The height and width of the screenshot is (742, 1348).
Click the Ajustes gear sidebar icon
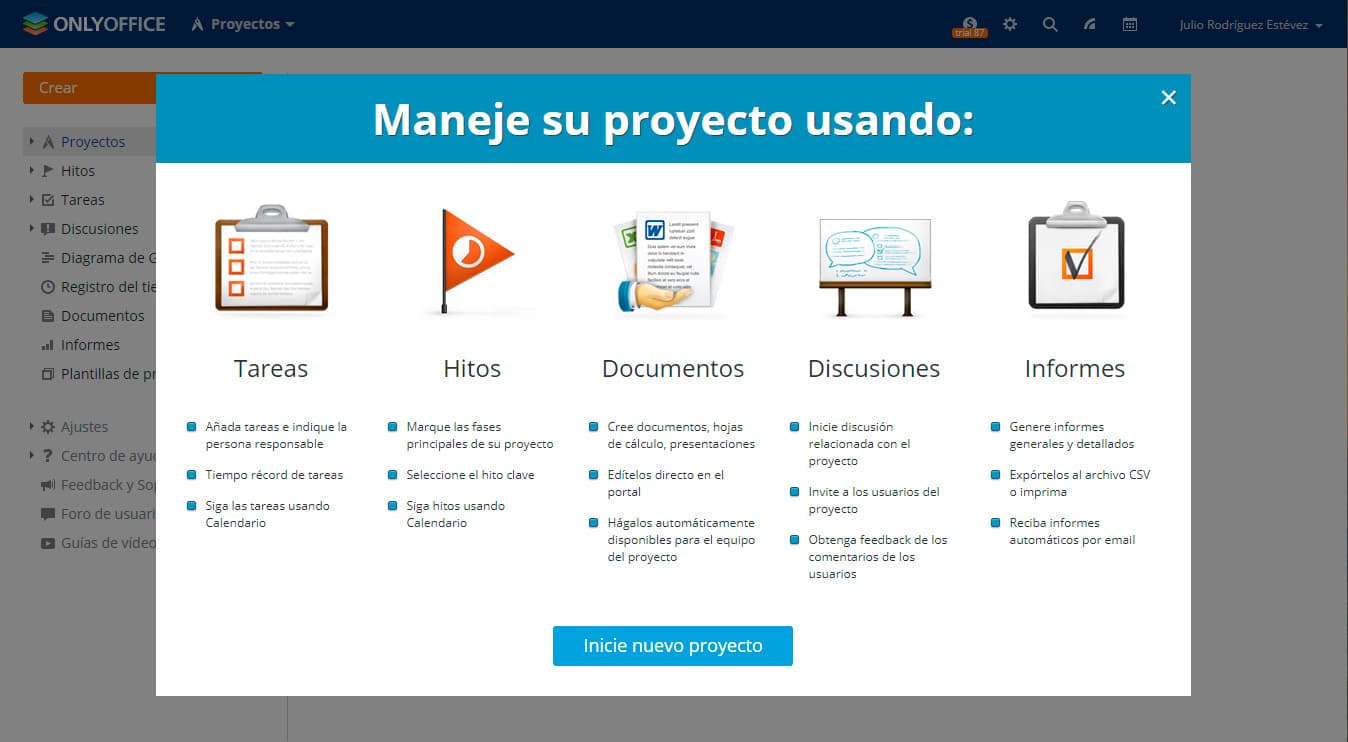tap(48, 427)
